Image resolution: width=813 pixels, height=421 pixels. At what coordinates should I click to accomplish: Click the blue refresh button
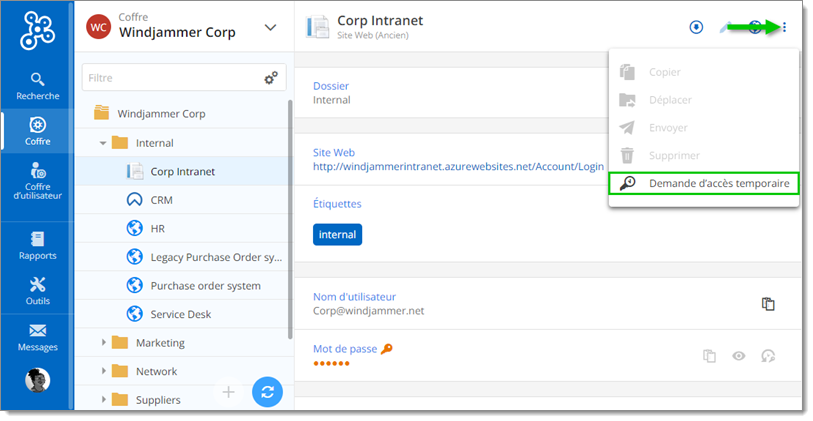tap(266, 392)
